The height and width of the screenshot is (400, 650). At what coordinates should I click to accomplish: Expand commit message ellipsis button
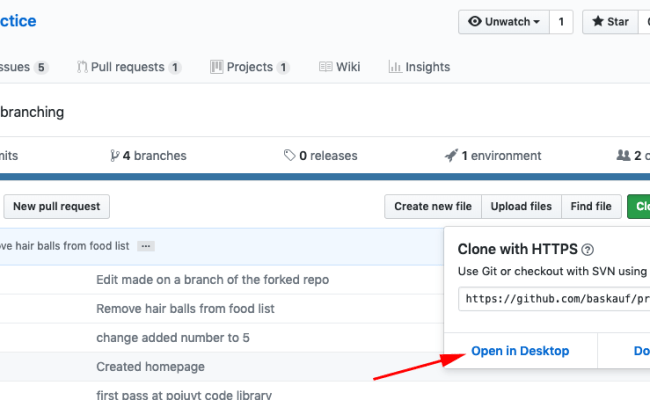146,246
